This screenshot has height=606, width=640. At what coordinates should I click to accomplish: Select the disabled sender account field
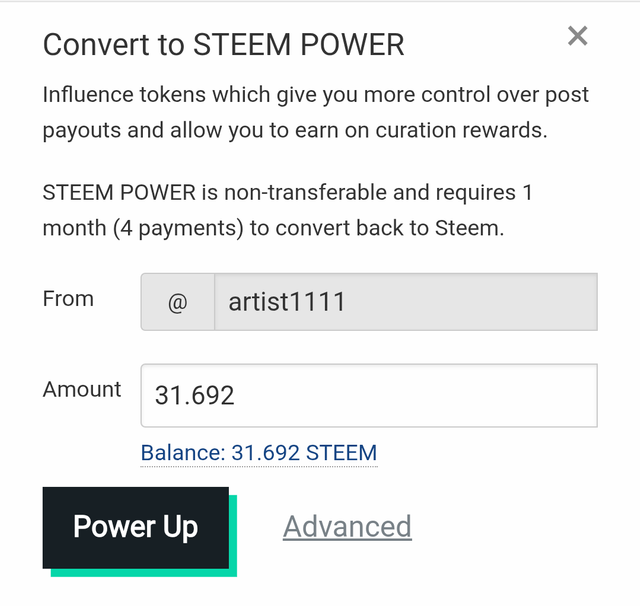[406, 302]
